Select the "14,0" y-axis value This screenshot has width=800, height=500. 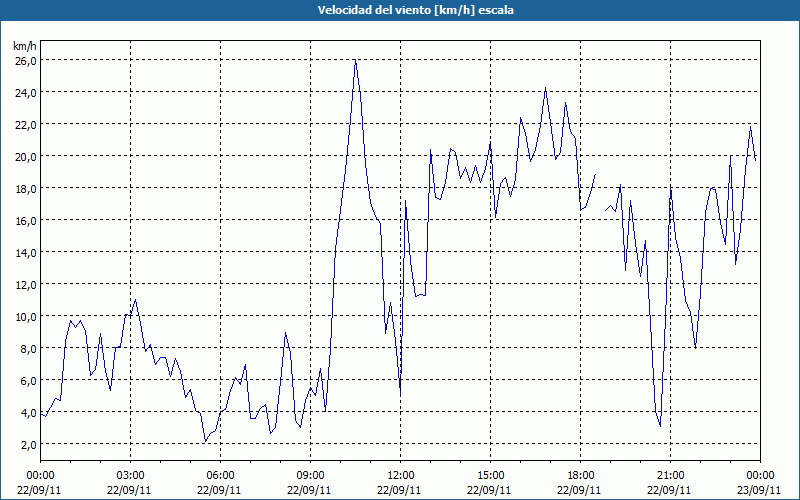[26, 253]
